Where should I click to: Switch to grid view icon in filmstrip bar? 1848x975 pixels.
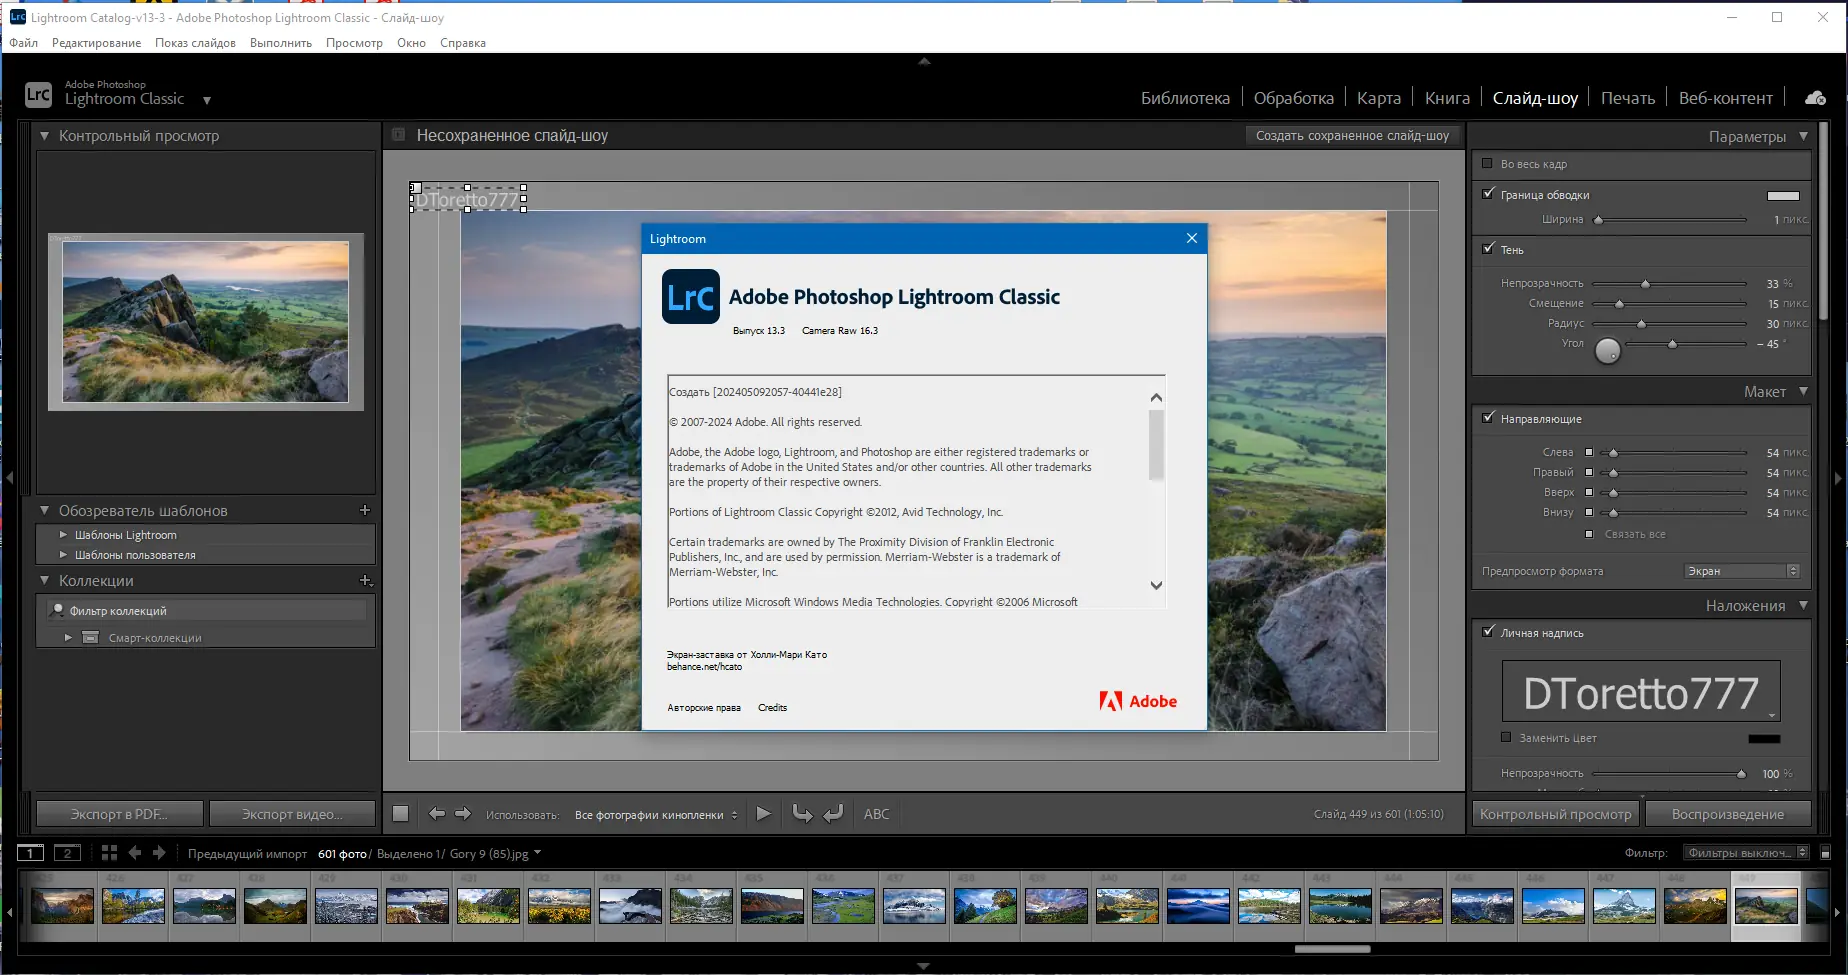109,853
